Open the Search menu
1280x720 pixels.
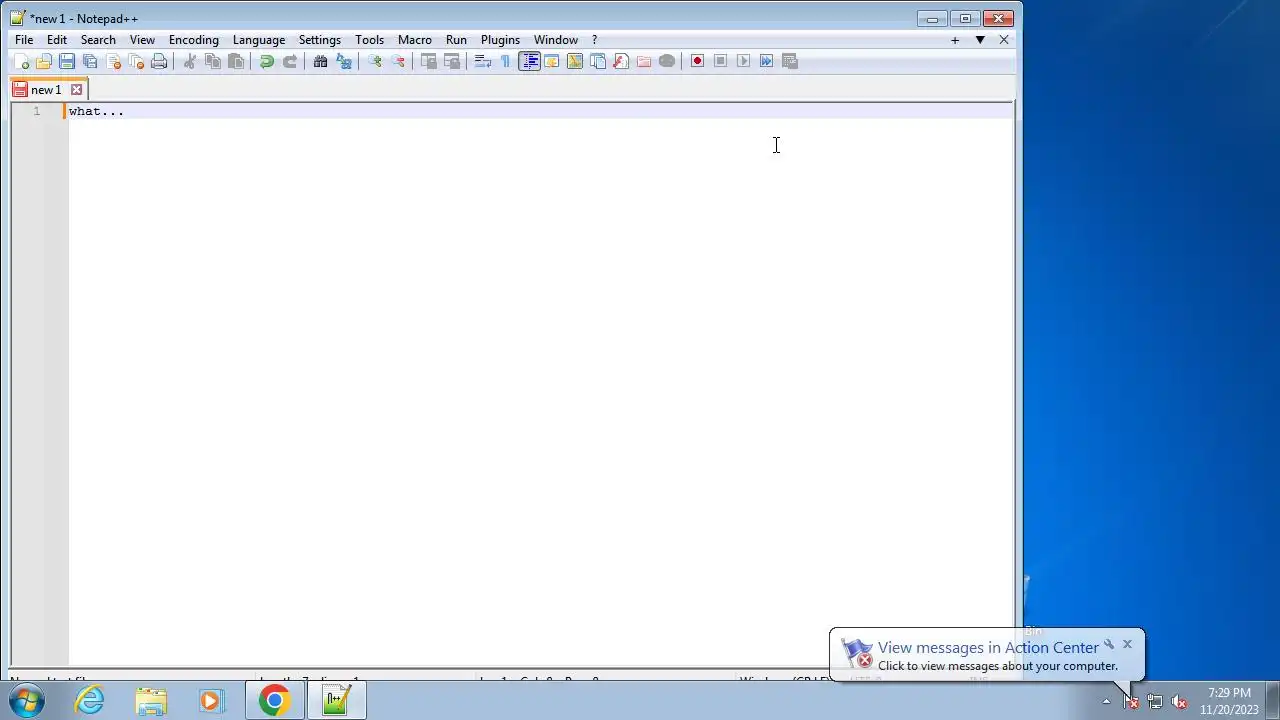[98, 40]
